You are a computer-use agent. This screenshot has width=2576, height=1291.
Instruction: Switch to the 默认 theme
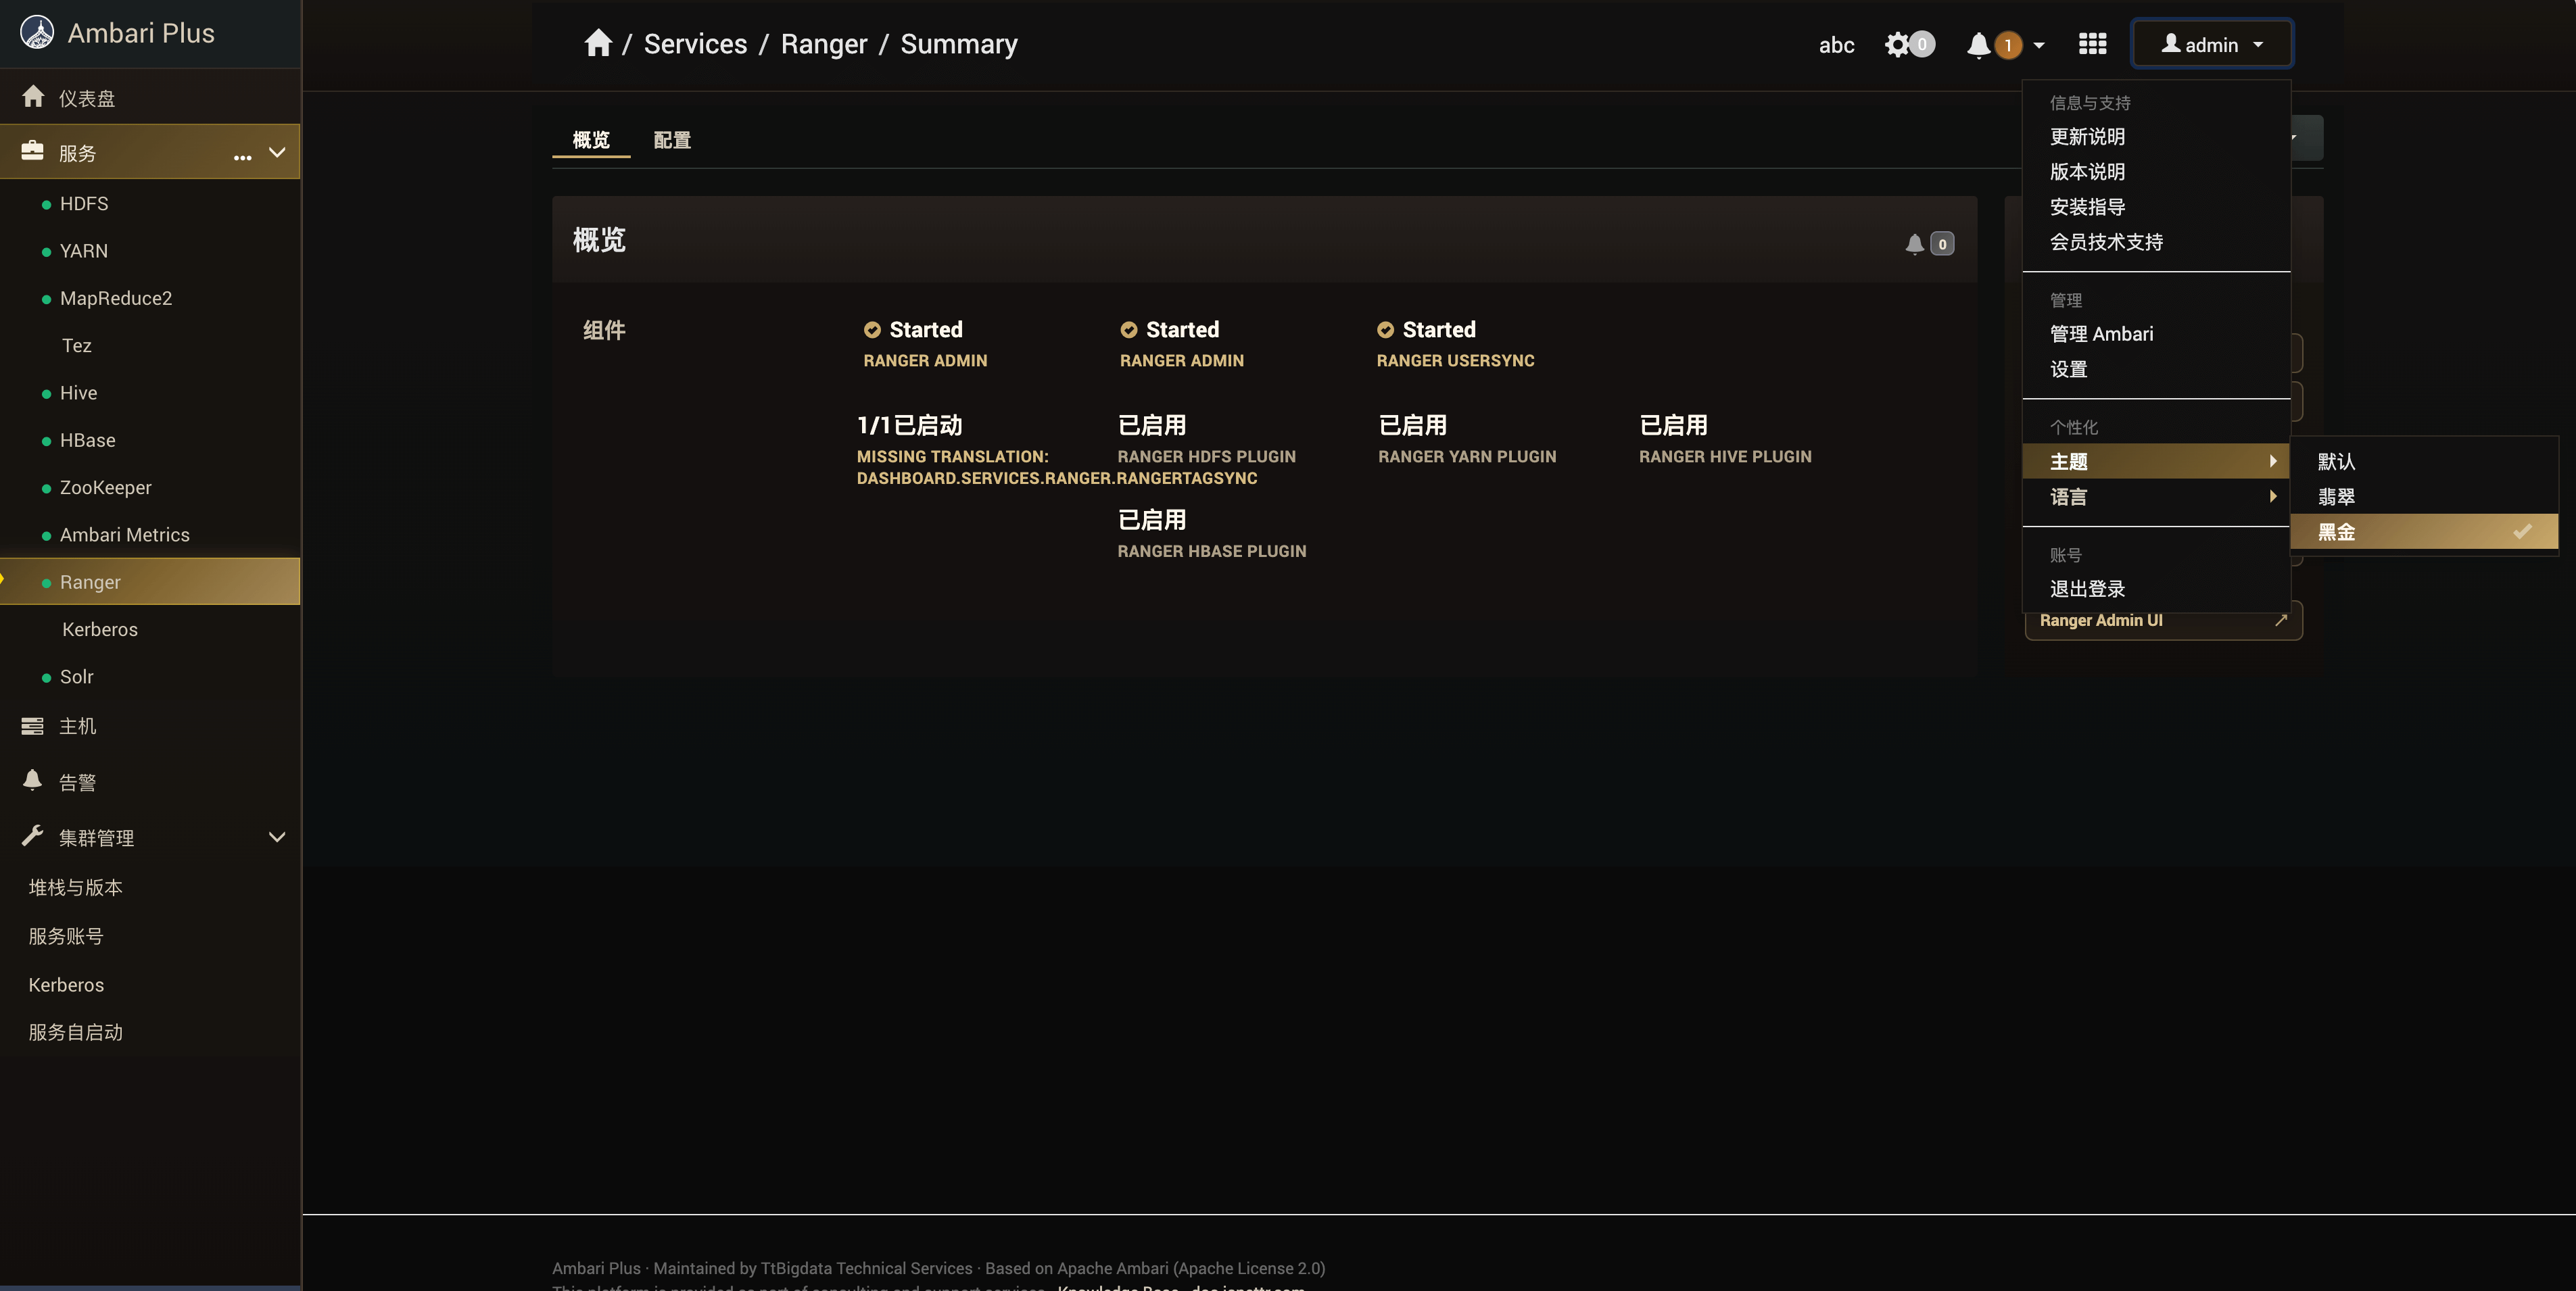click(x=2337, y=461)
